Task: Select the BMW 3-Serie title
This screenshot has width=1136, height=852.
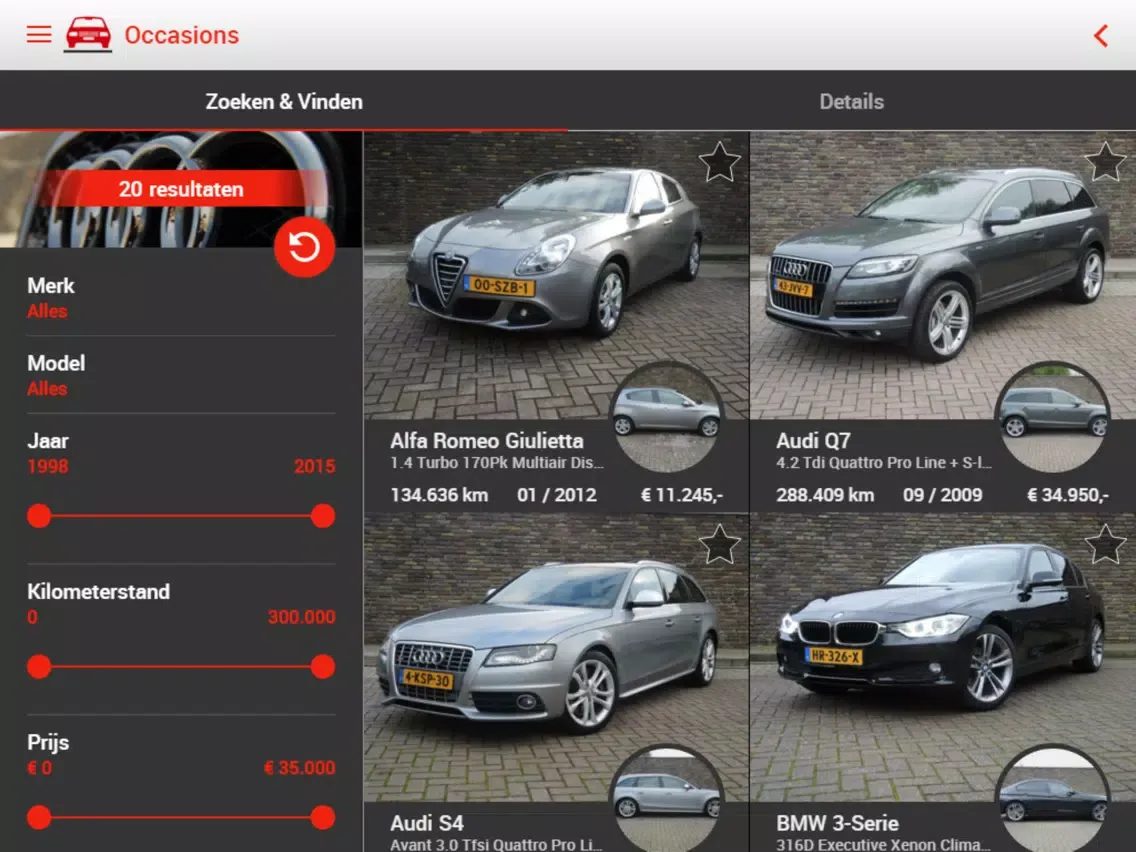Action: (x=837, y=823)
